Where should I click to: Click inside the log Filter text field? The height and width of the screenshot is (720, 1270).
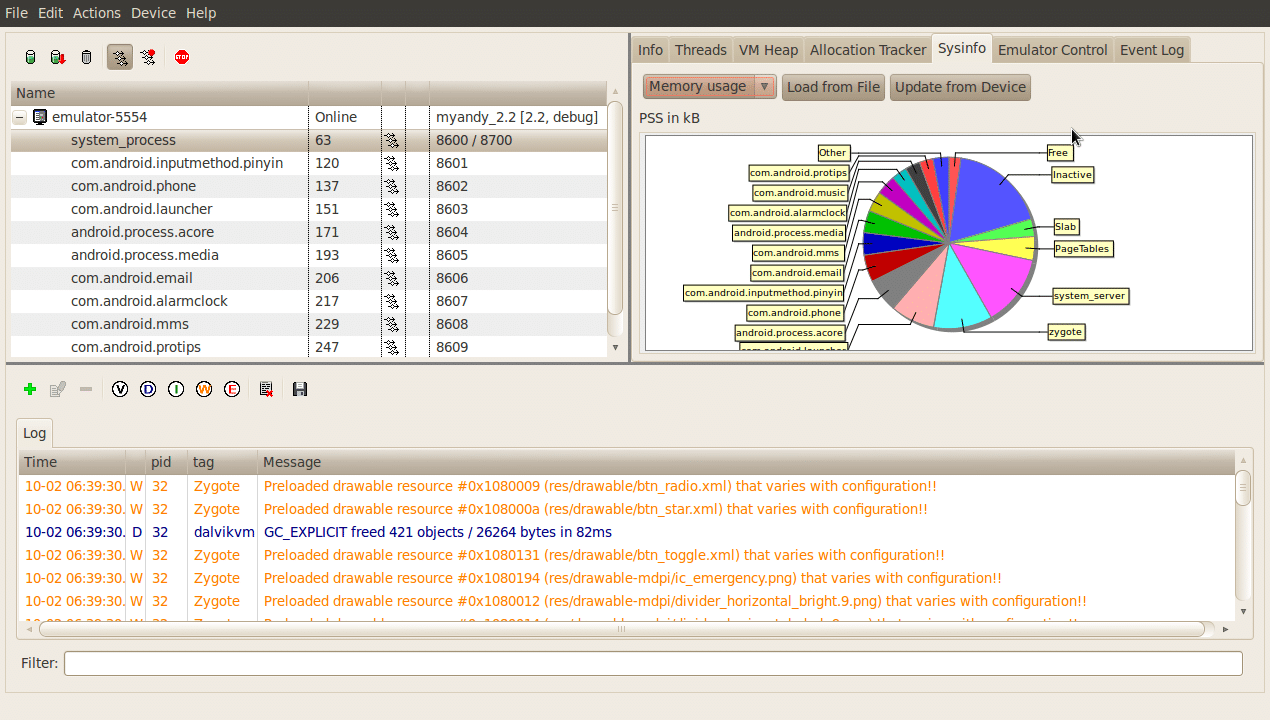pyautogui.click(x=653, y=663)
